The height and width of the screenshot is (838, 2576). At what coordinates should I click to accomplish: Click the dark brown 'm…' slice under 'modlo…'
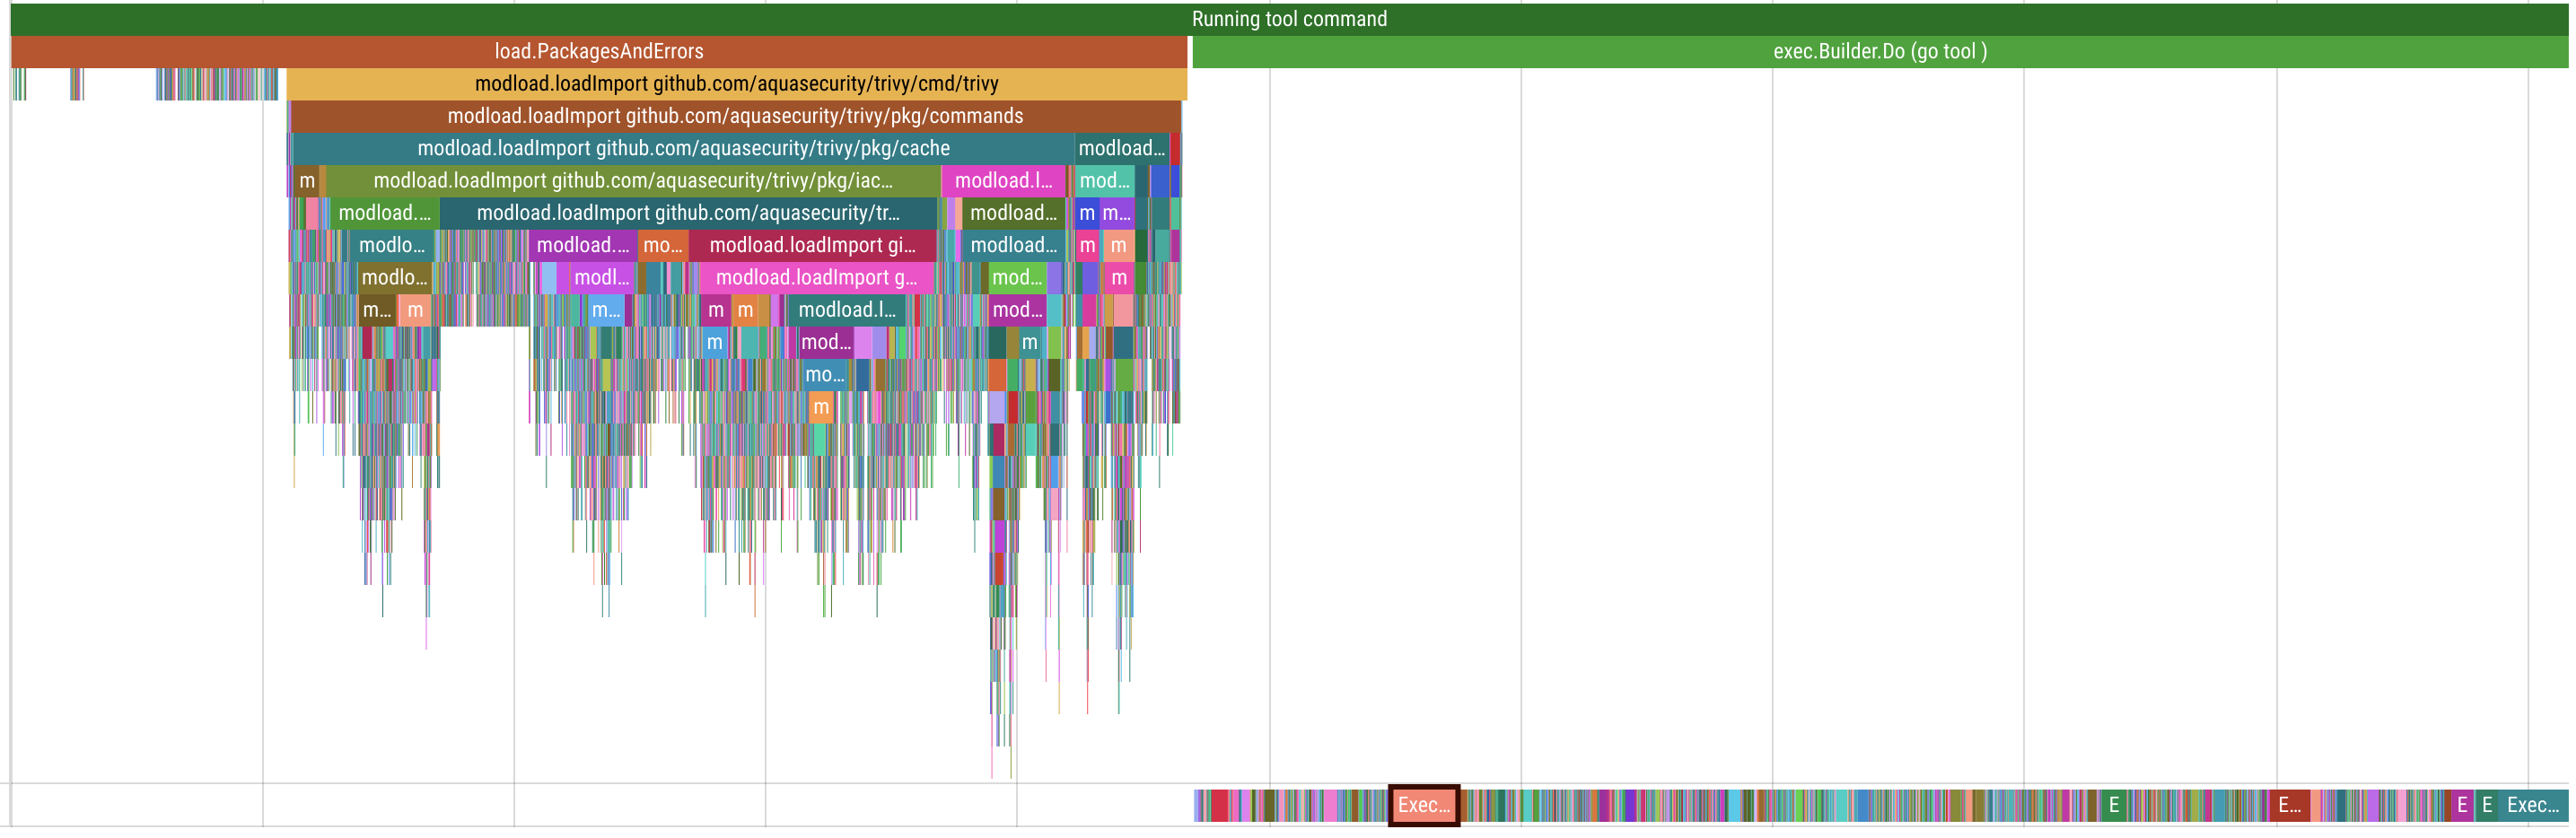[x=377, y=310]
